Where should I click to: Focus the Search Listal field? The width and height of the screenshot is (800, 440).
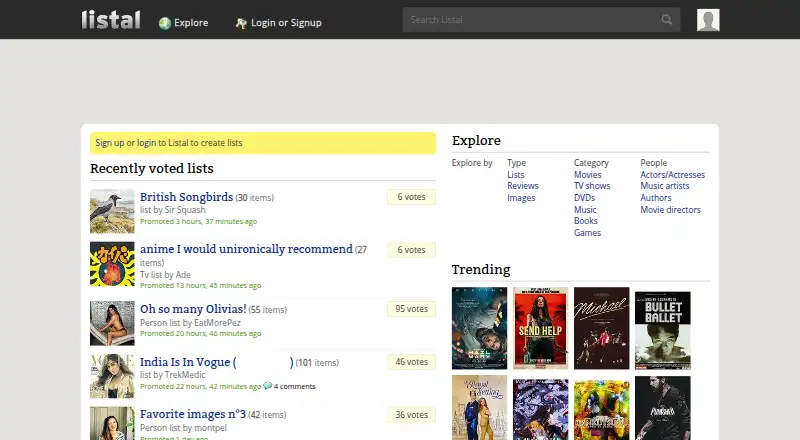[x=541, y=19]
